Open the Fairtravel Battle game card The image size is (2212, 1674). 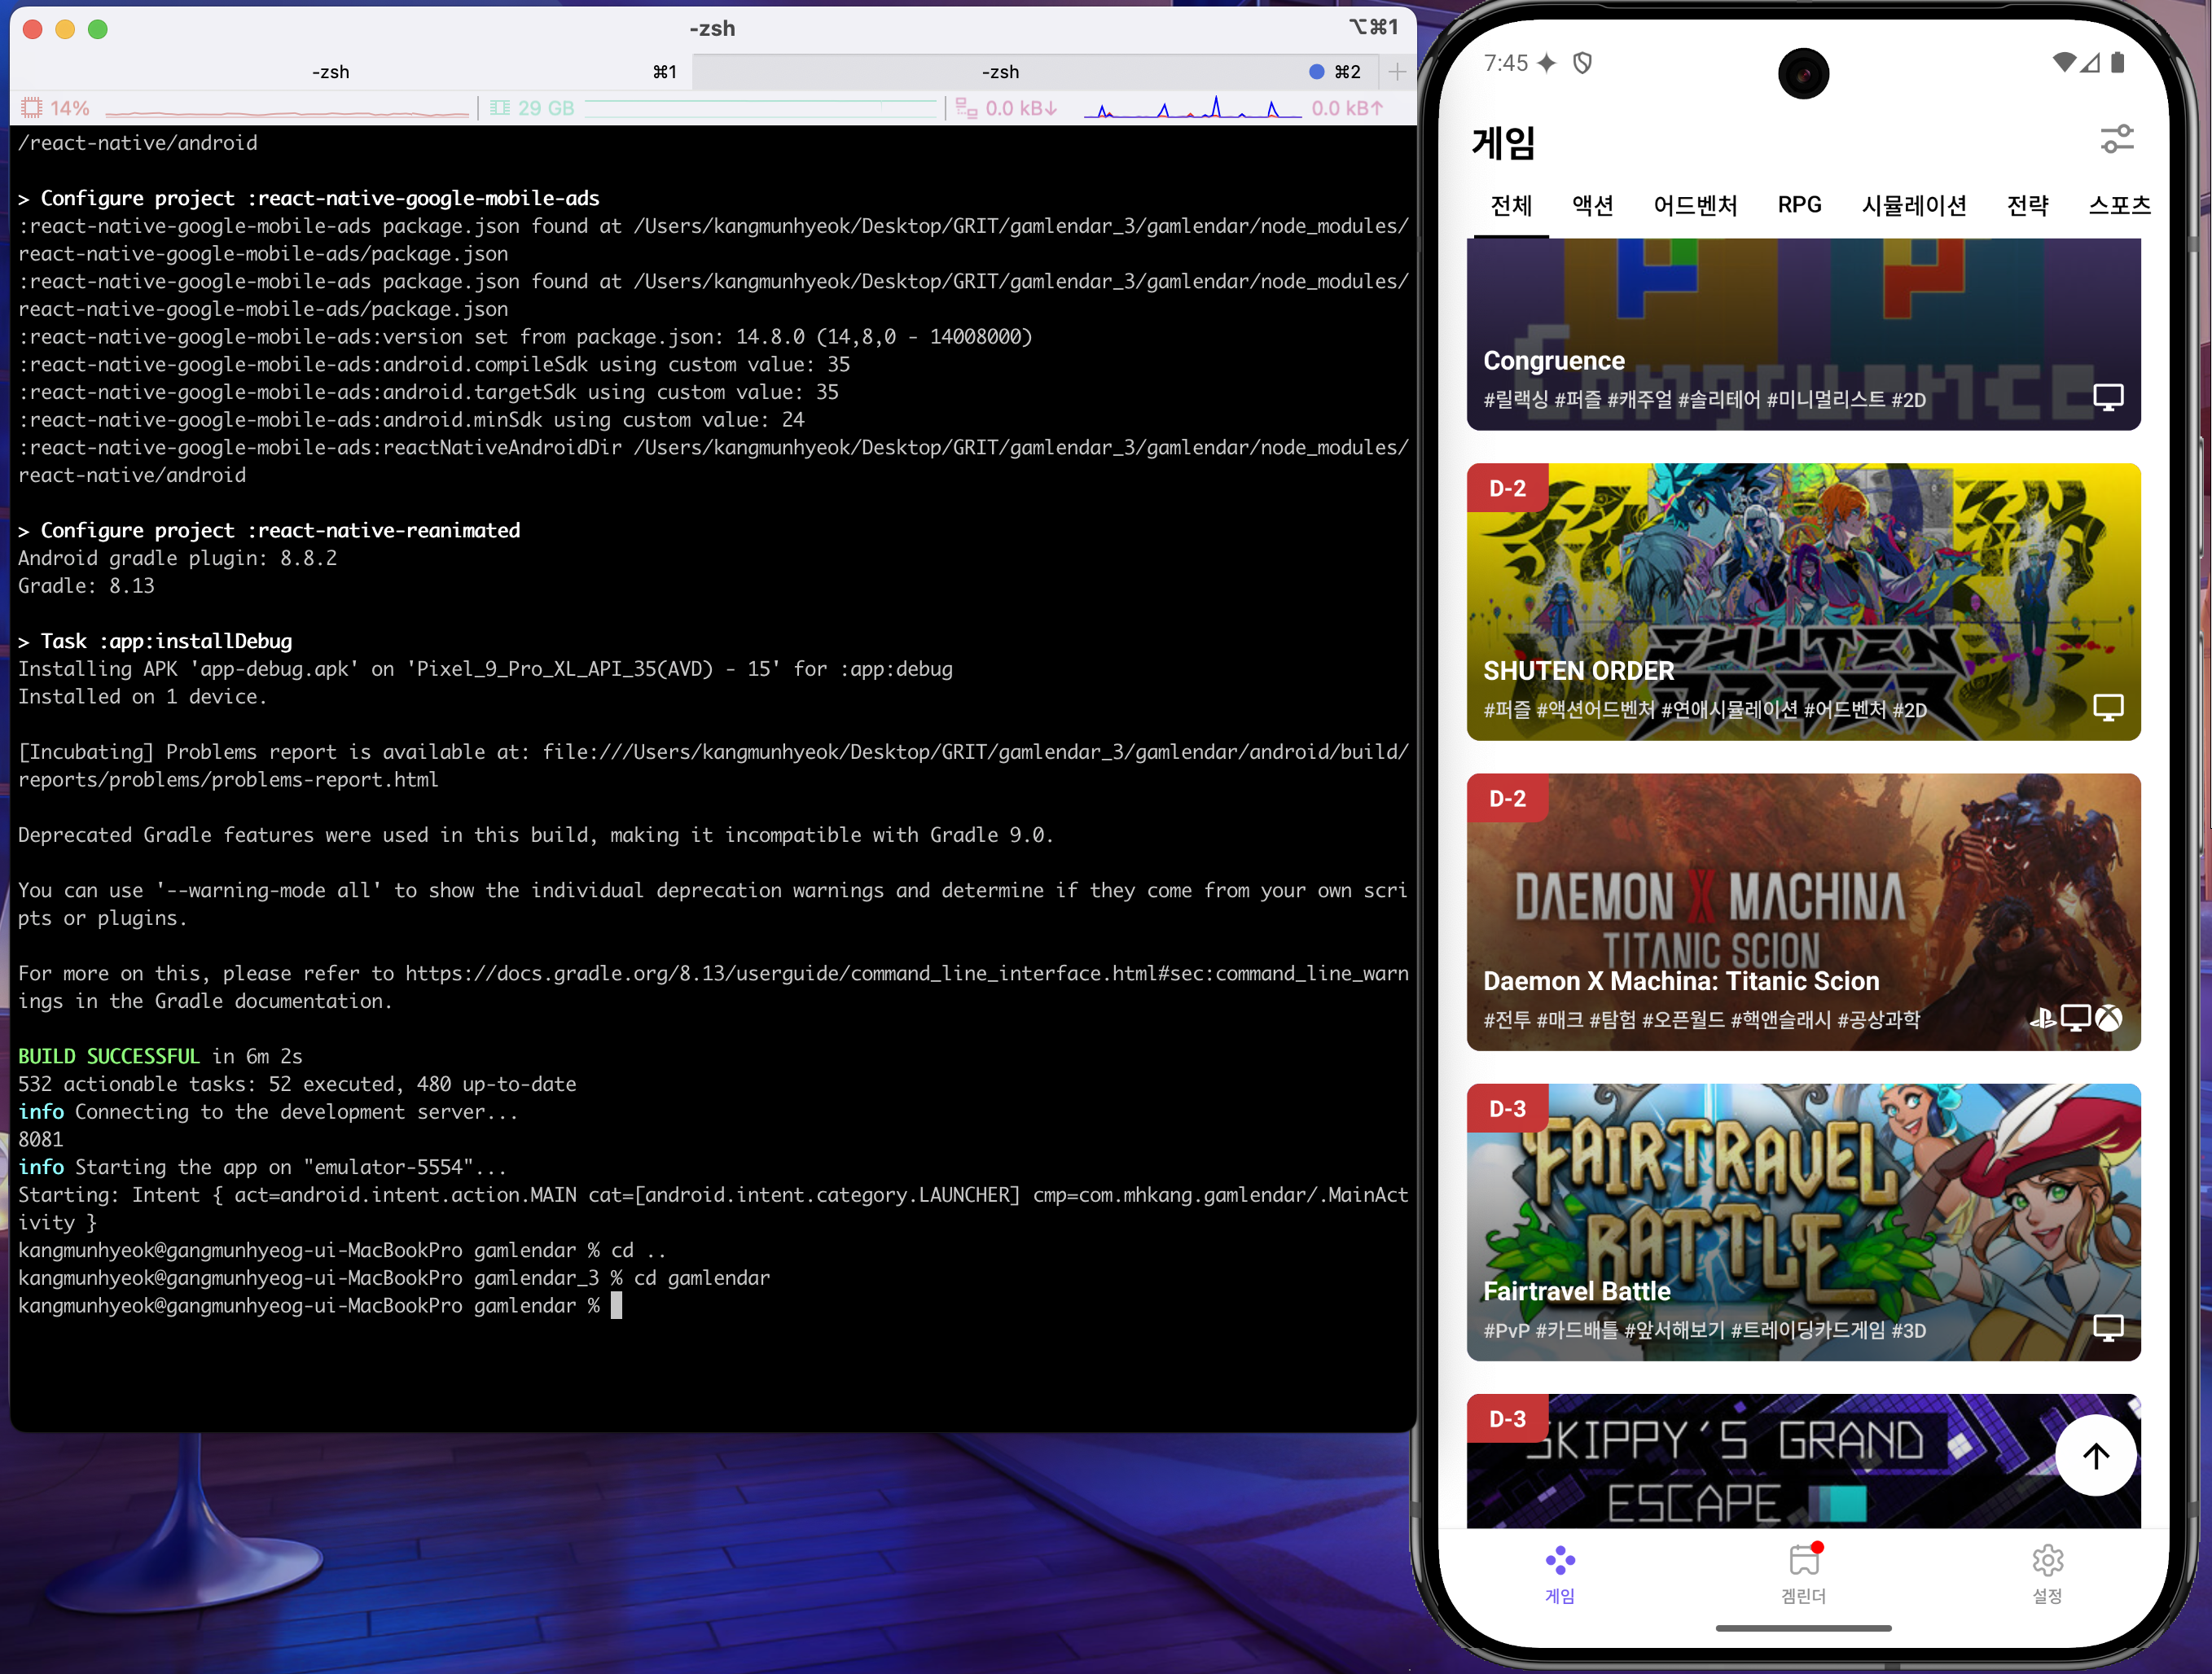click(x=1802, y=1221)
